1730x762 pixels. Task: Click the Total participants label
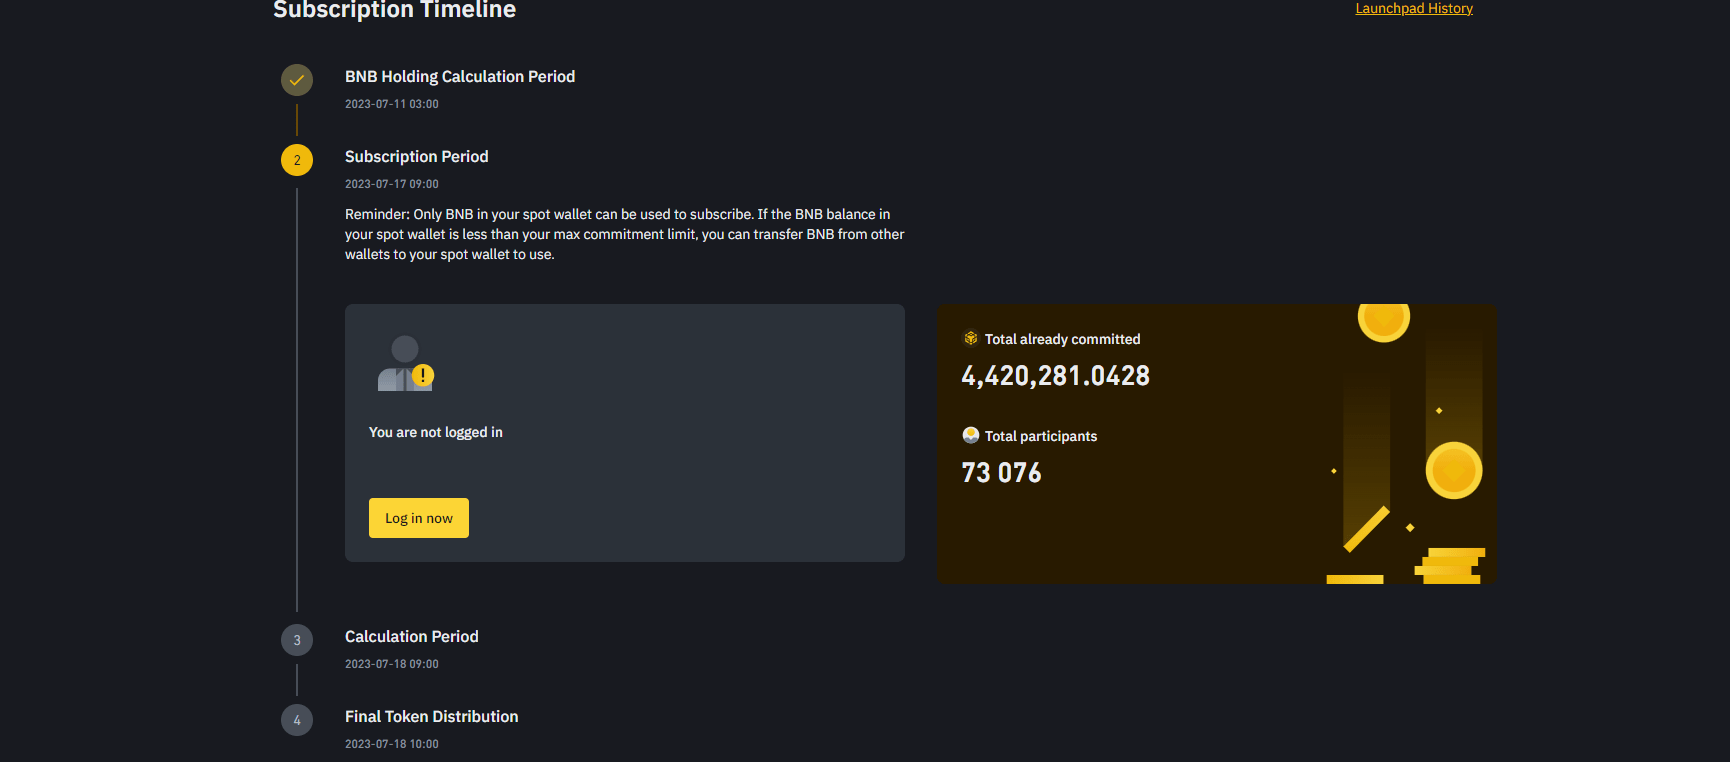[x=1041, y=436]
